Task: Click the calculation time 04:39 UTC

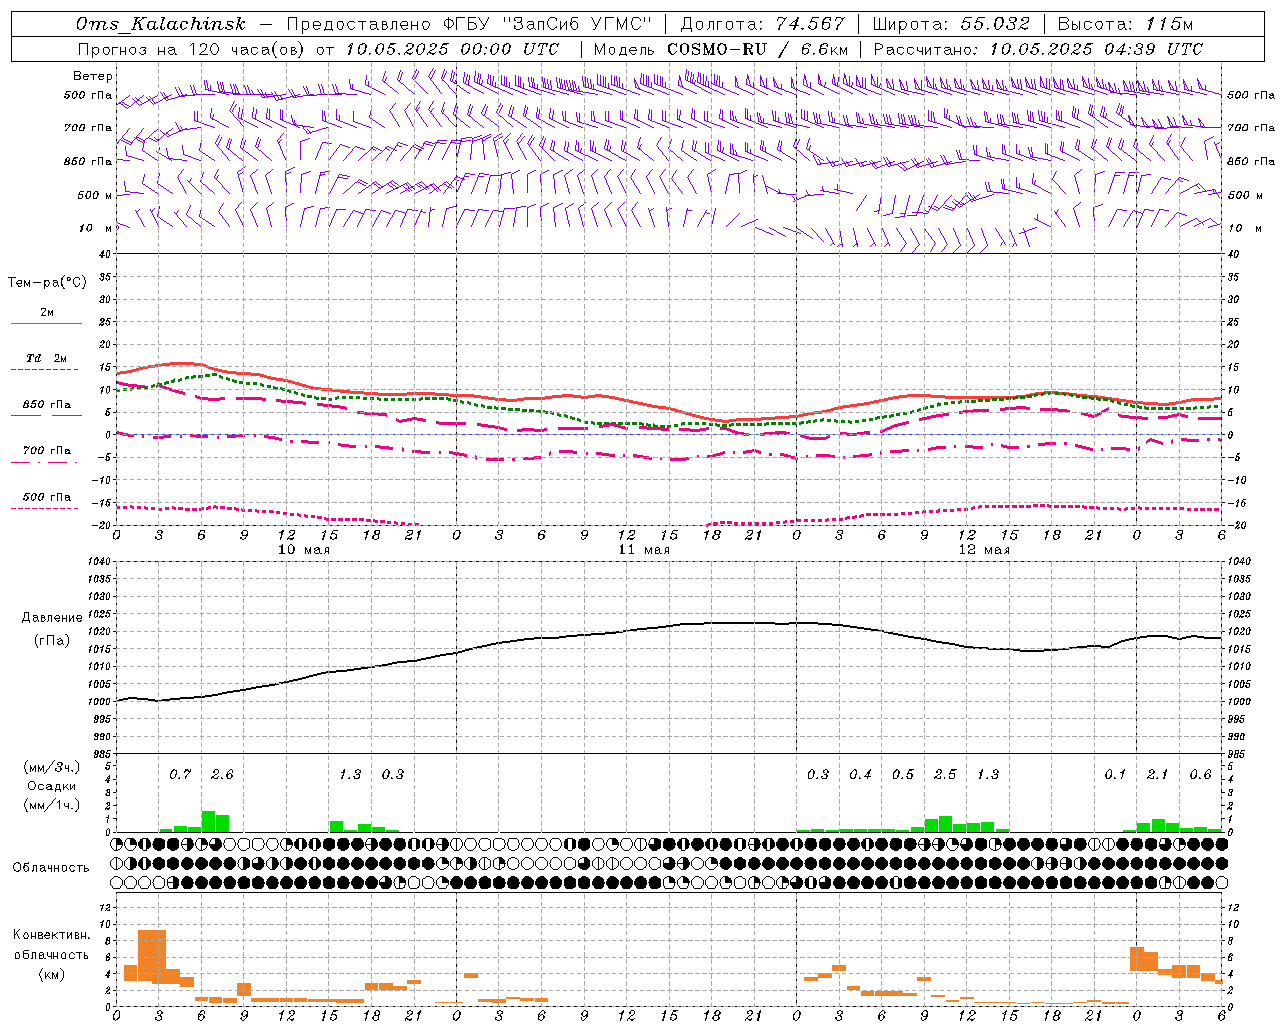Action: click(x=1152, y=49)
